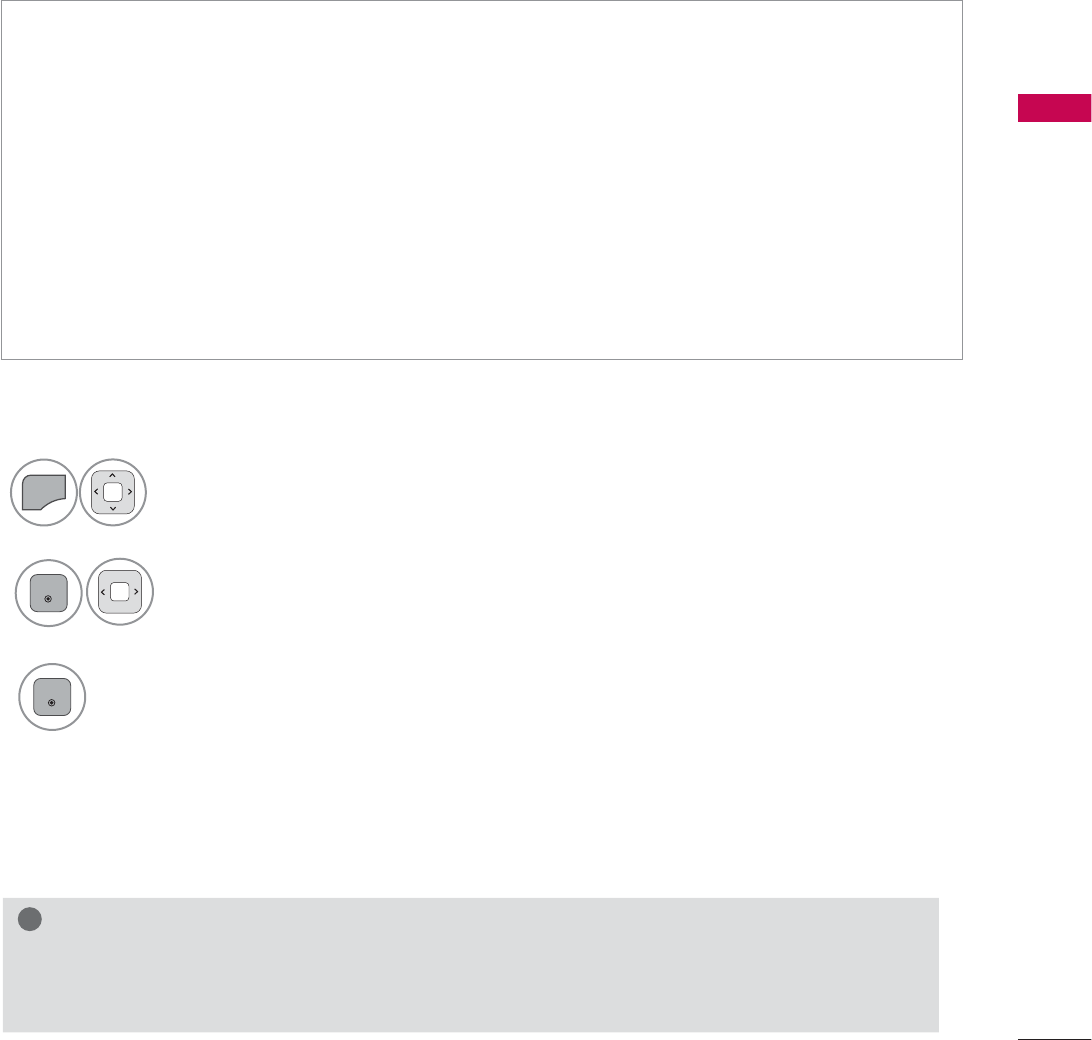Click the center square of the four-way pad
Viewport: 1092px width, 1040px height.
pos(113,493)
